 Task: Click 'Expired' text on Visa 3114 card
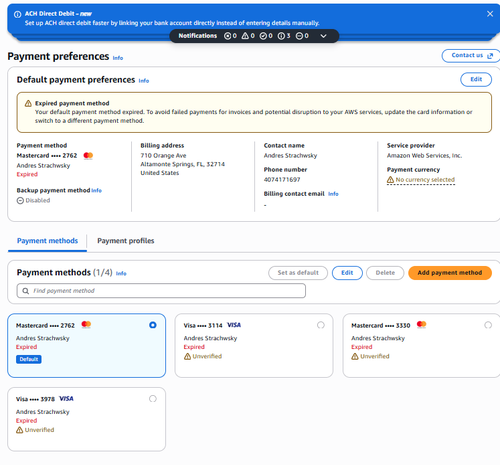[x=194, y=347]
